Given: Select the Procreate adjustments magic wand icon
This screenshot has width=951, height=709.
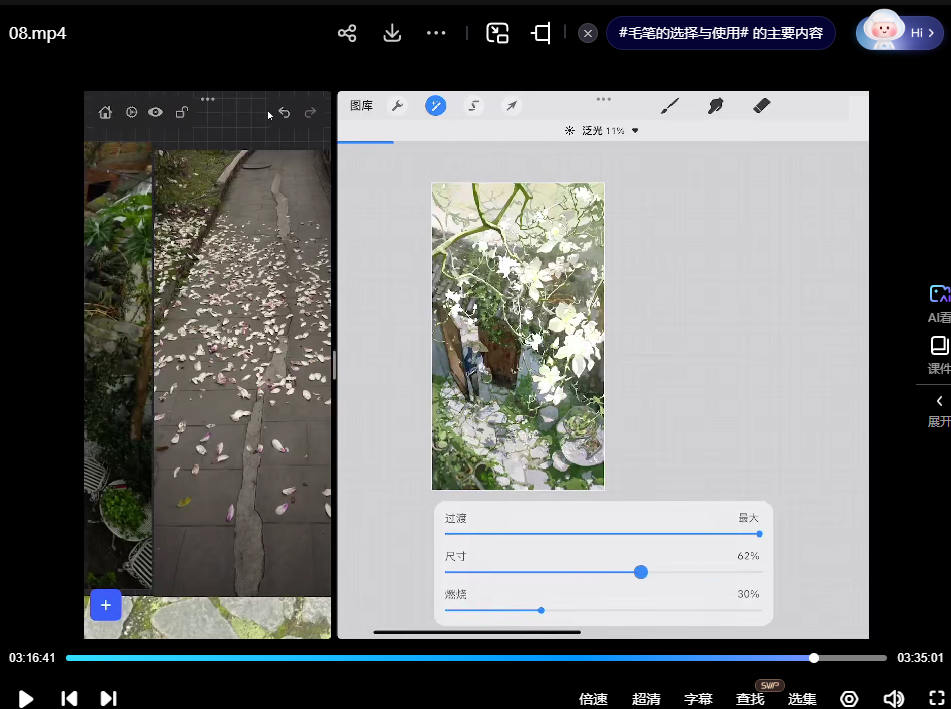Looking at the screenshot, I should click(435, 106).
